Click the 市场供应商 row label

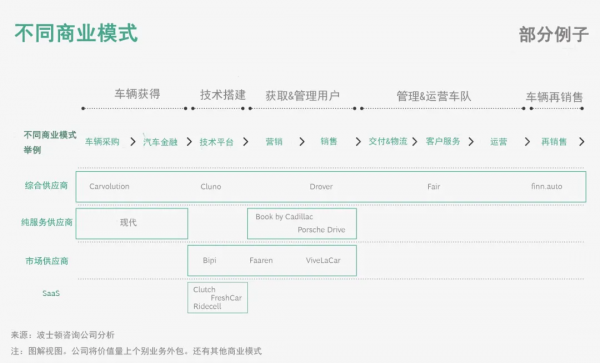coord(47,261)
